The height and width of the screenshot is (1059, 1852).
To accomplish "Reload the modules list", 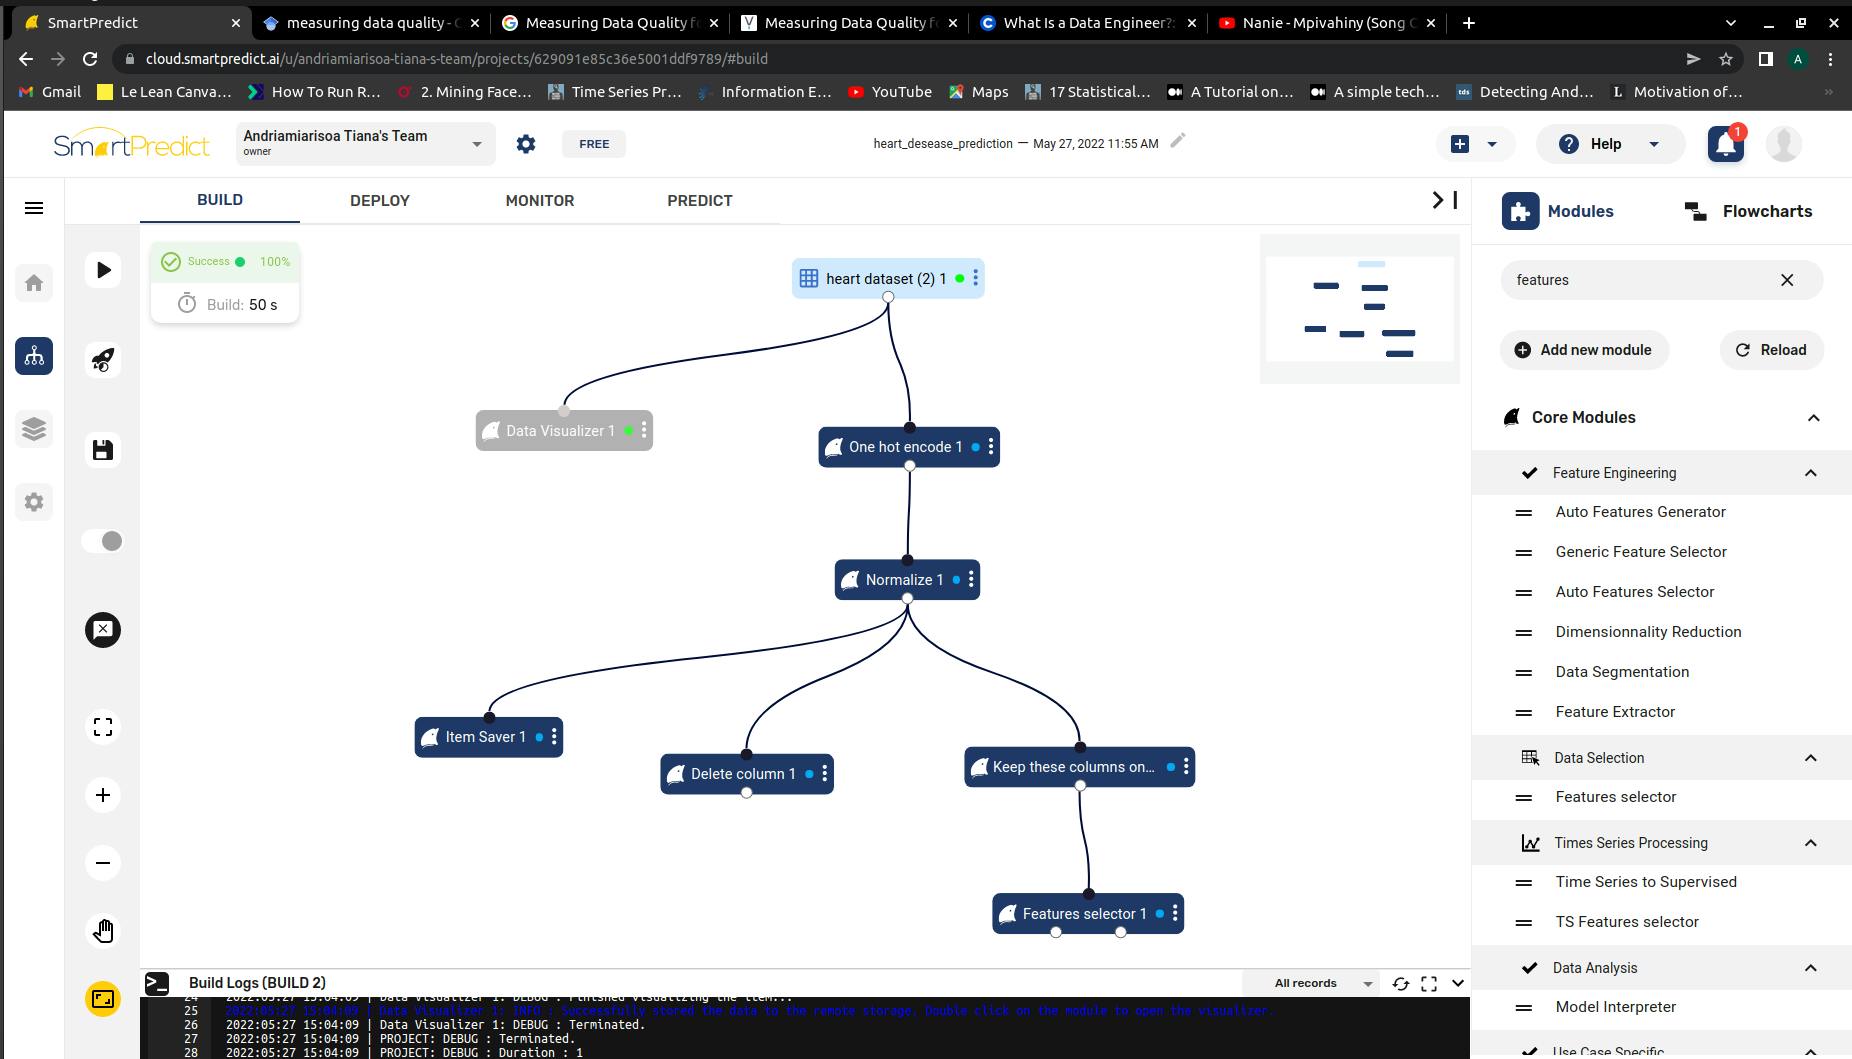I will 1771,350.
